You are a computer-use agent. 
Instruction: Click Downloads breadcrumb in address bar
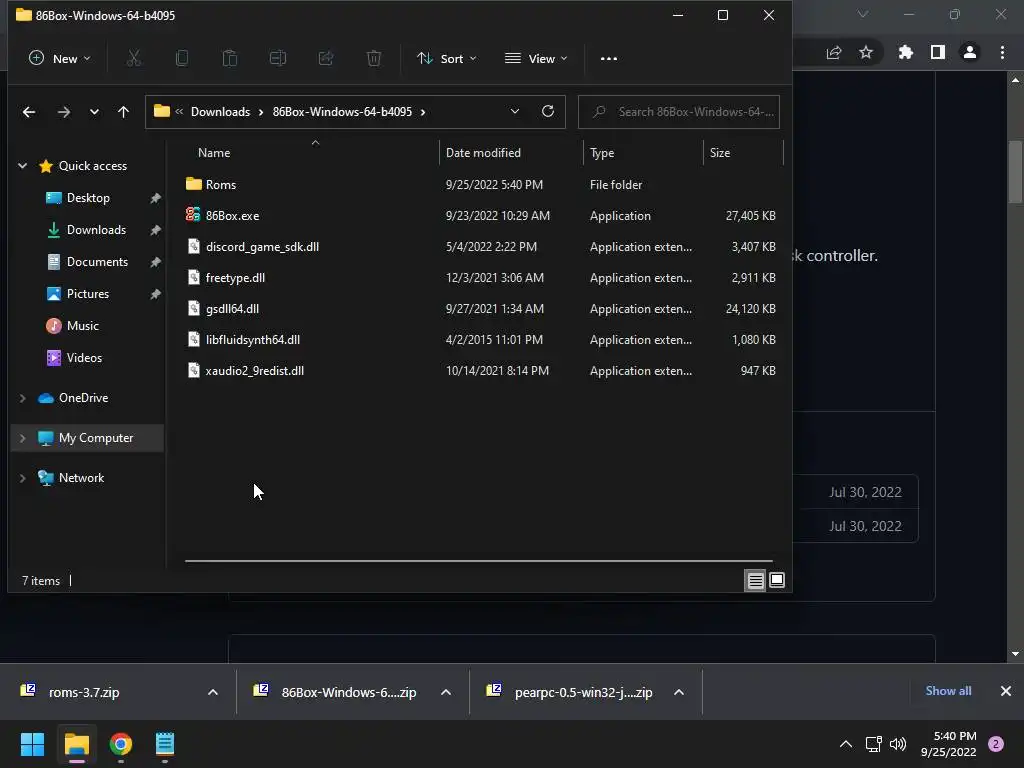pos(220,112)
